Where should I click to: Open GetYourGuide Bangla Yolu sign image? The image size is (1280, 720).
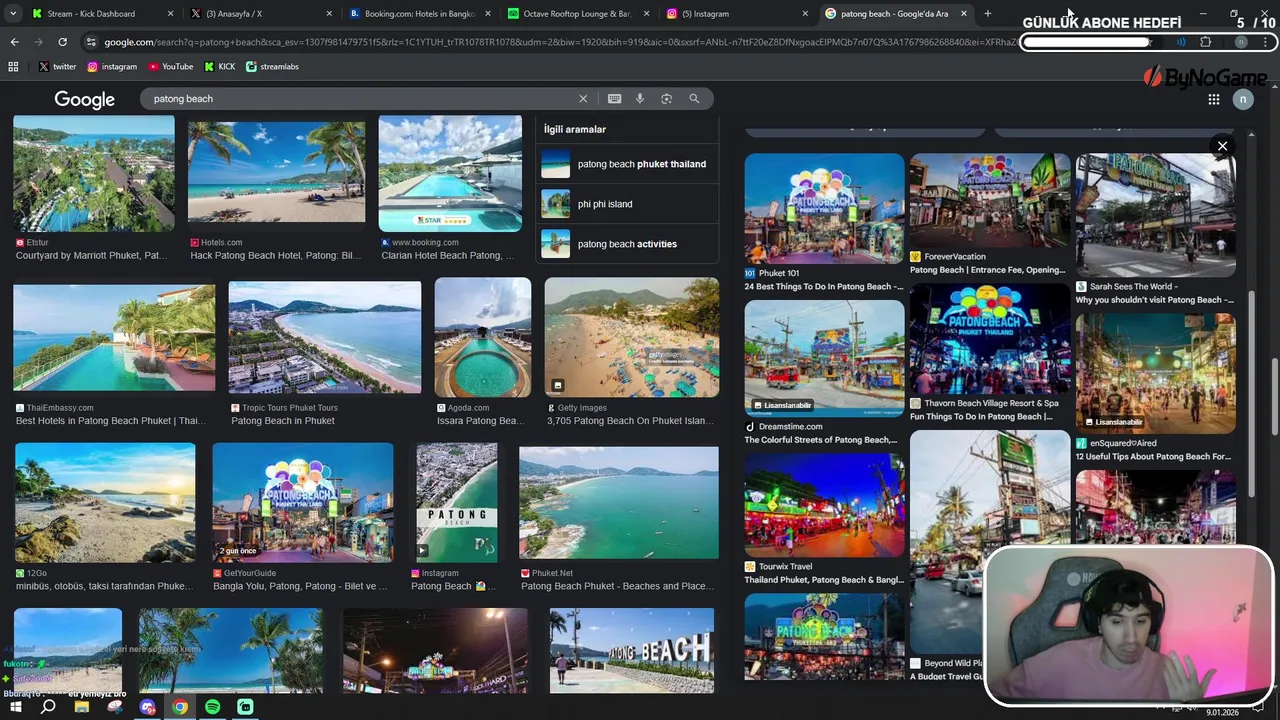(x=303, y=503)
